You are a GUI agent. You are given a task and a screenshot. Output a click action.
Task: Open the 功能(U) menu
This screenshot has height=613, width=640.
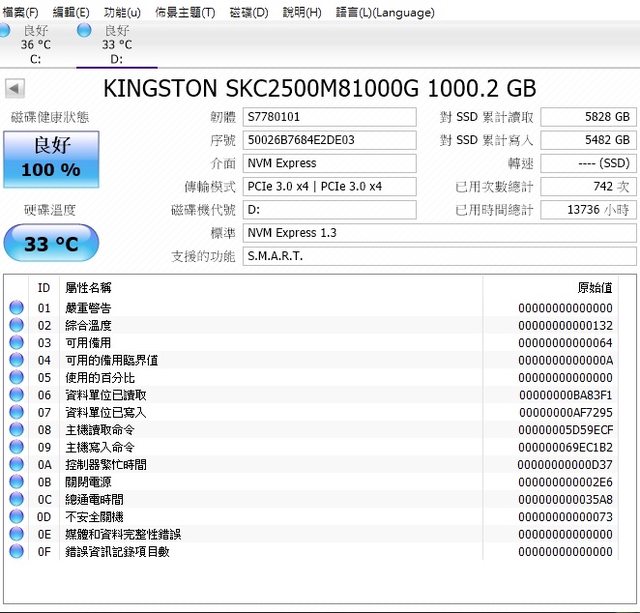click(x=122, y=12)
